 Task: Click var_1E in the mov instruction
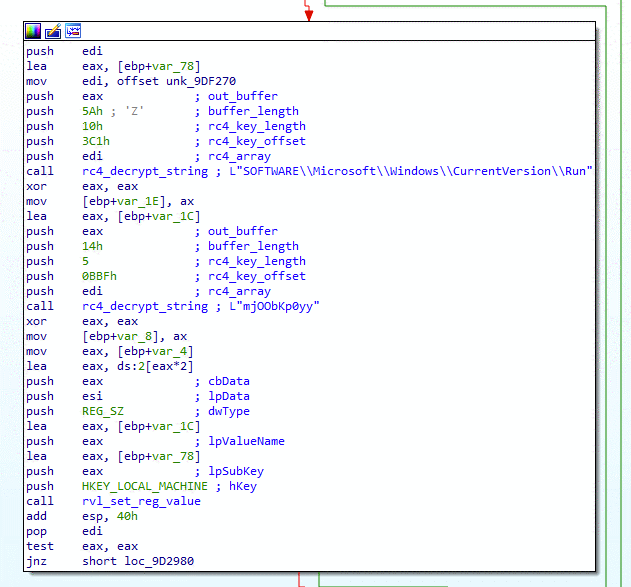point(138,201)
